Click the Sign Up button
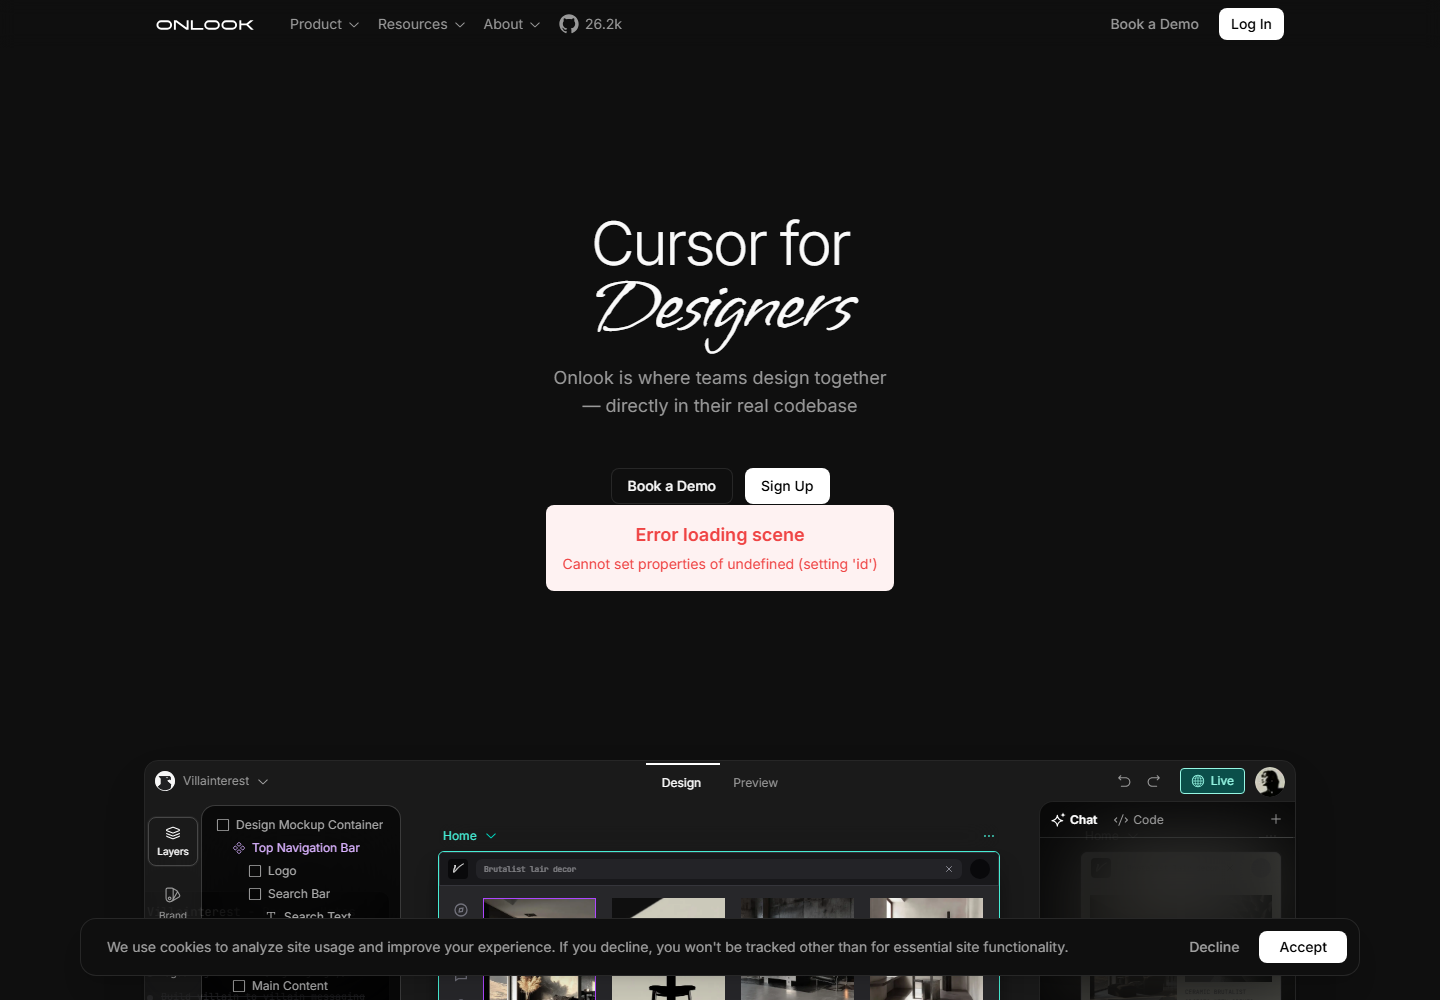1440x1000 pixels. (x=787, y=486)
